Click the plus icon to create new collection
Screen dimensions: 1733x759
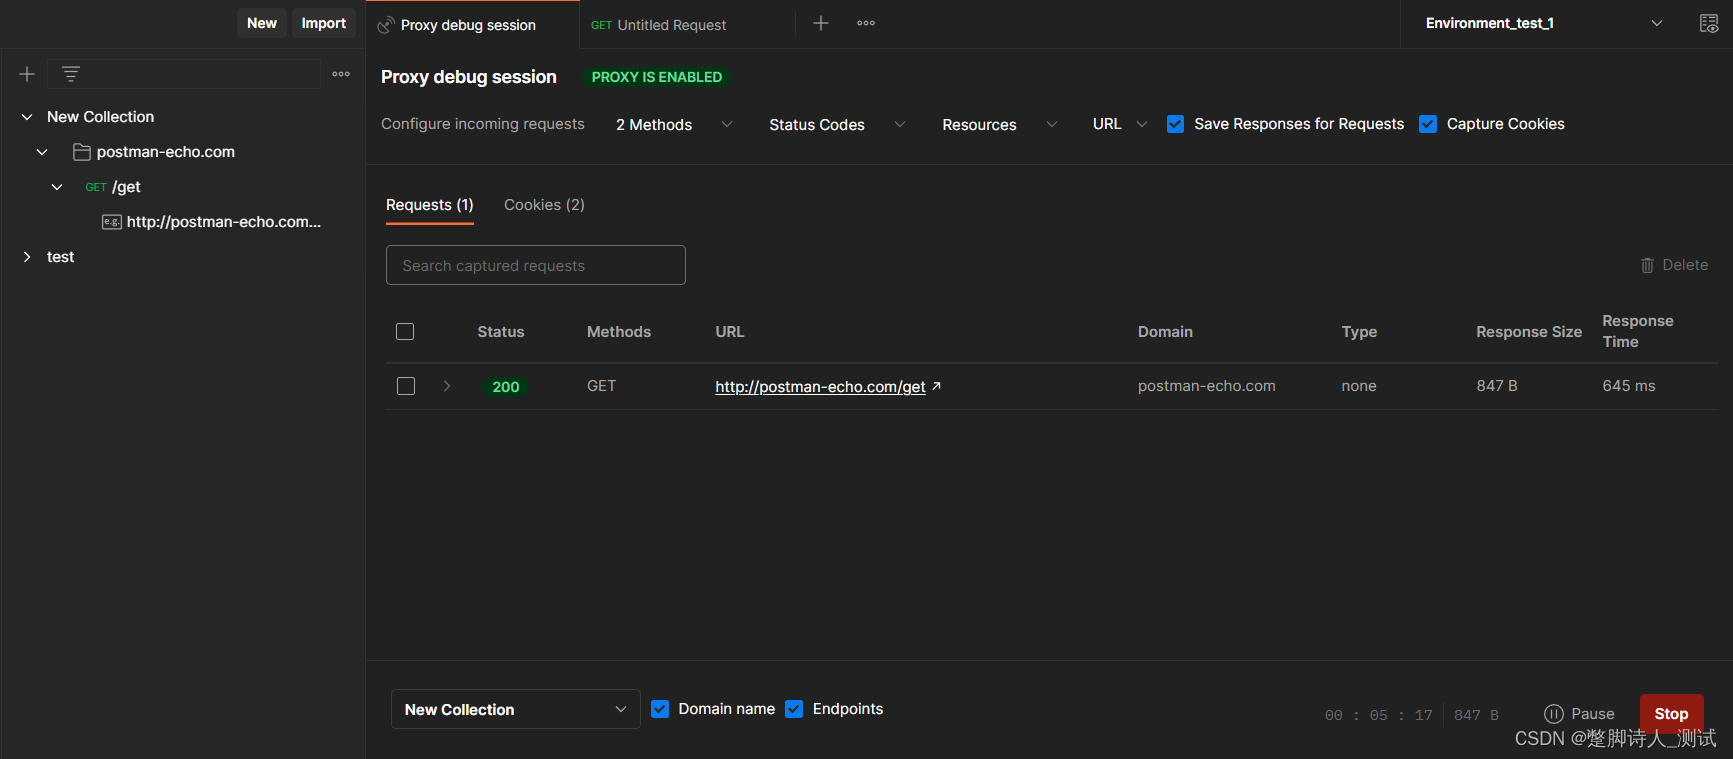27,74
